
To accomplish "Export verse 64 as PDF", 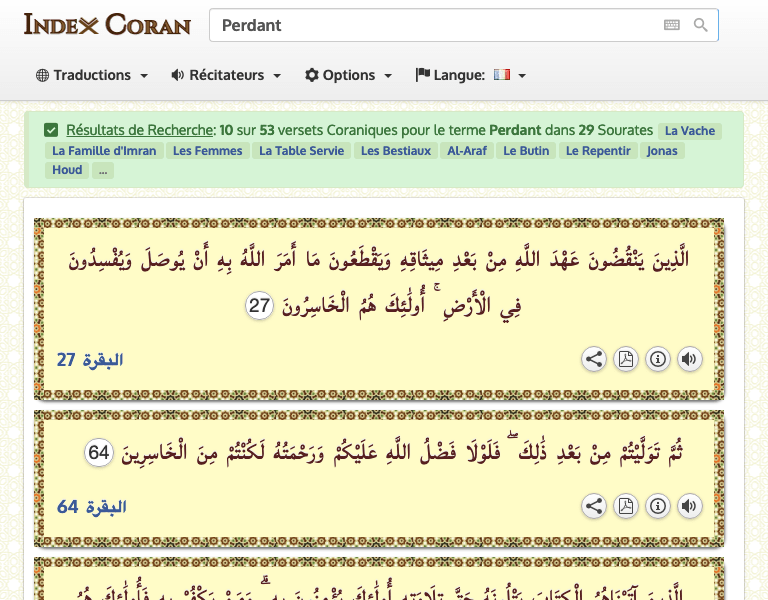I will coord(625,507).
